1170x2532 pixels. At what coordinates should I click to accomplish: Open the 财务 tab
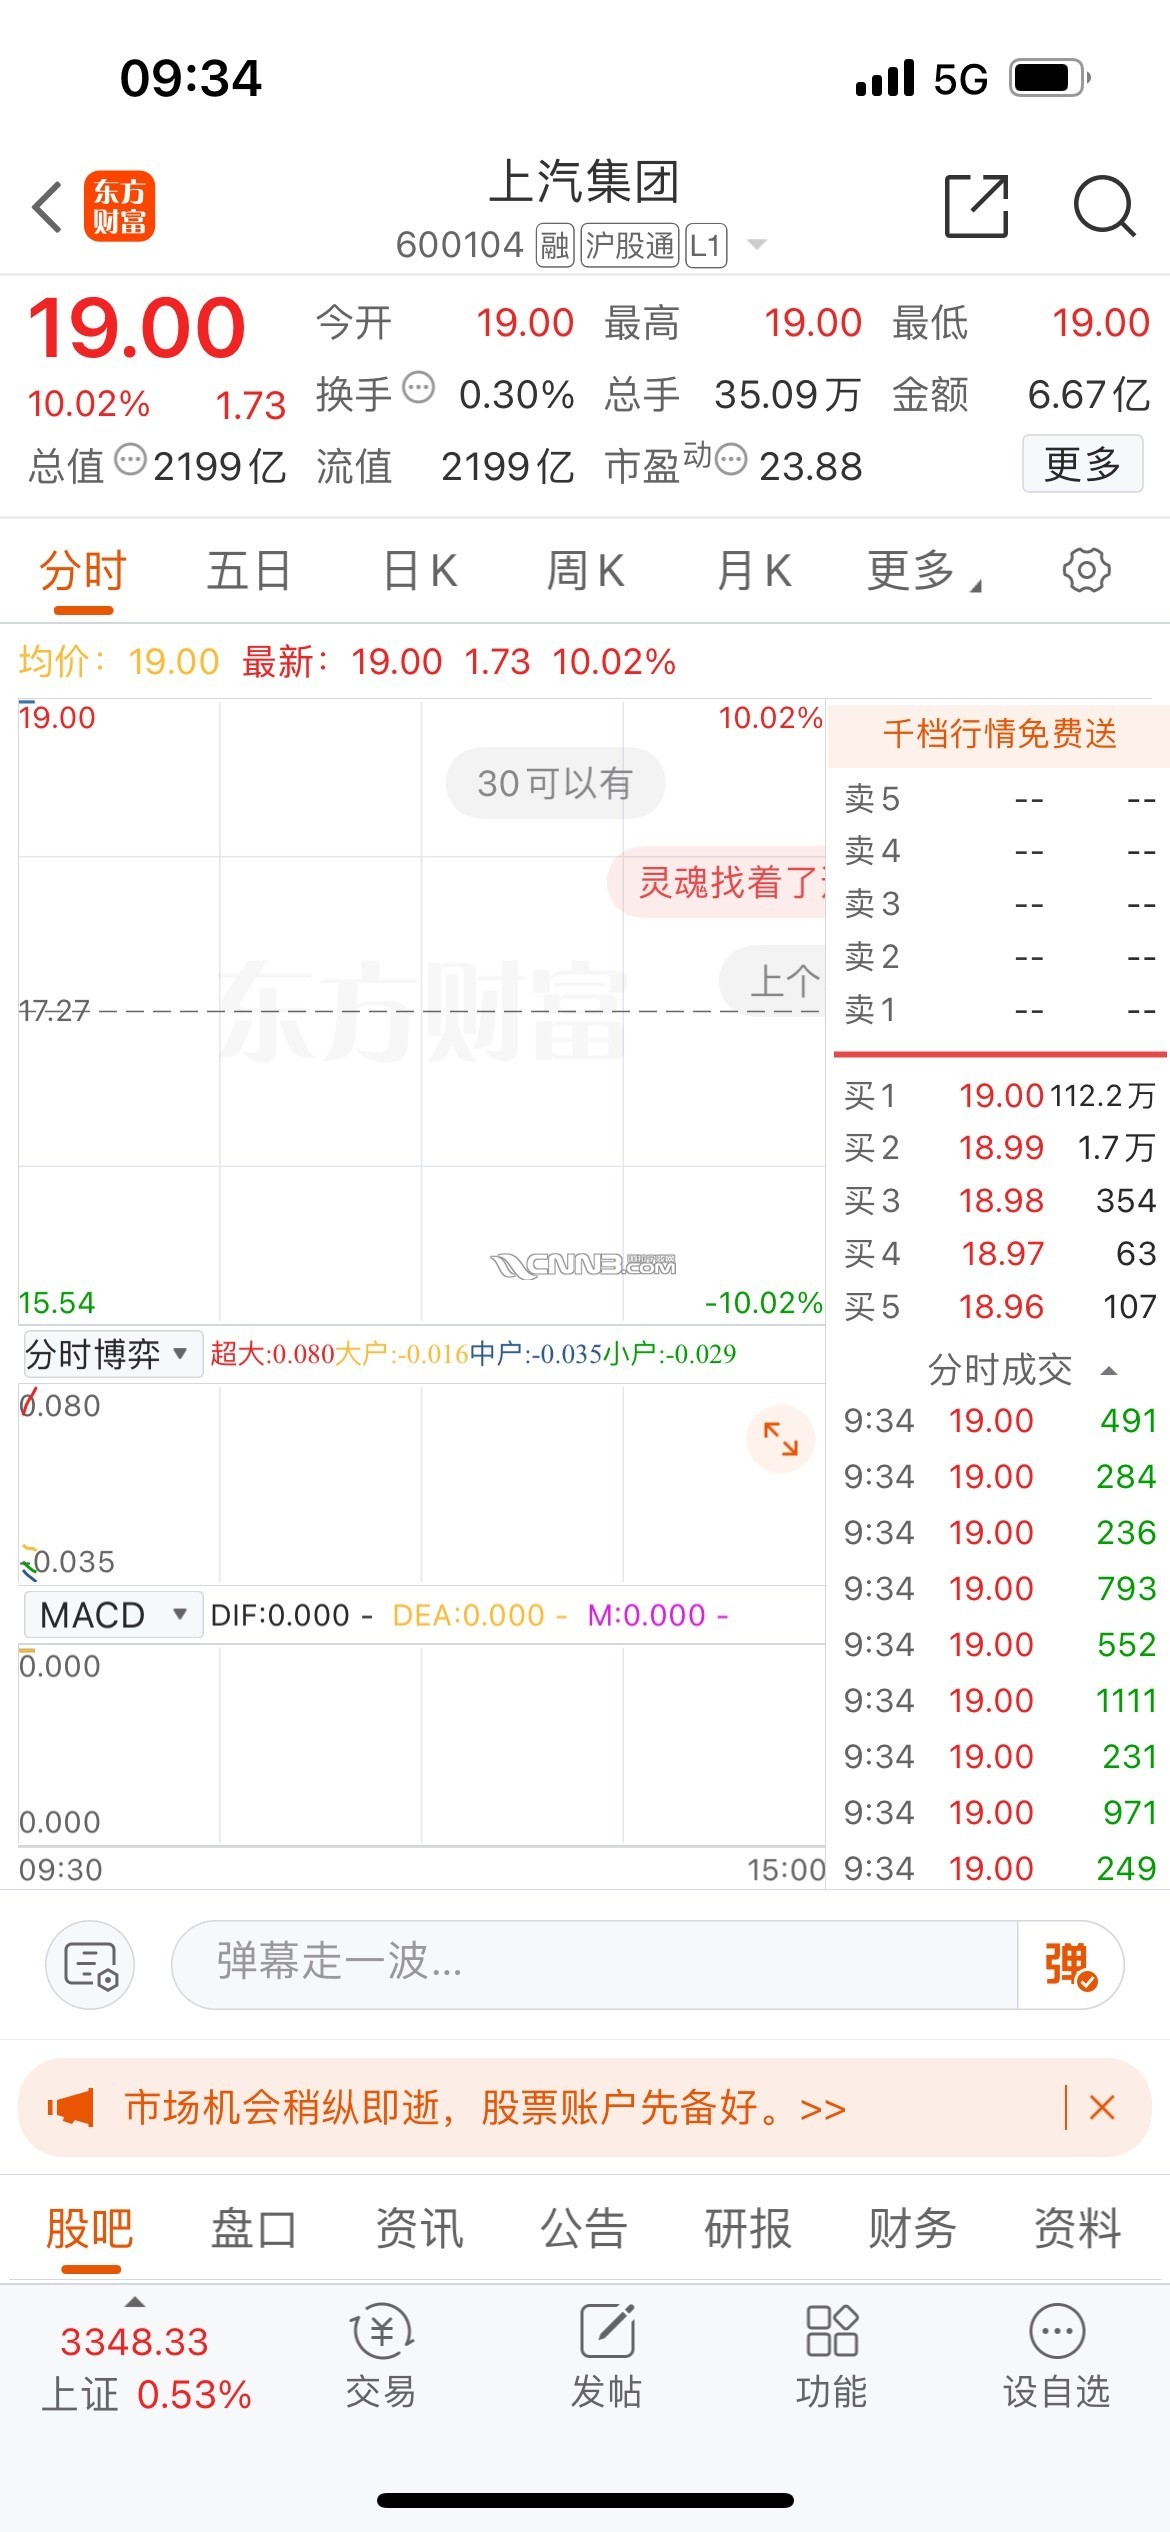[x=913, y=2229]
